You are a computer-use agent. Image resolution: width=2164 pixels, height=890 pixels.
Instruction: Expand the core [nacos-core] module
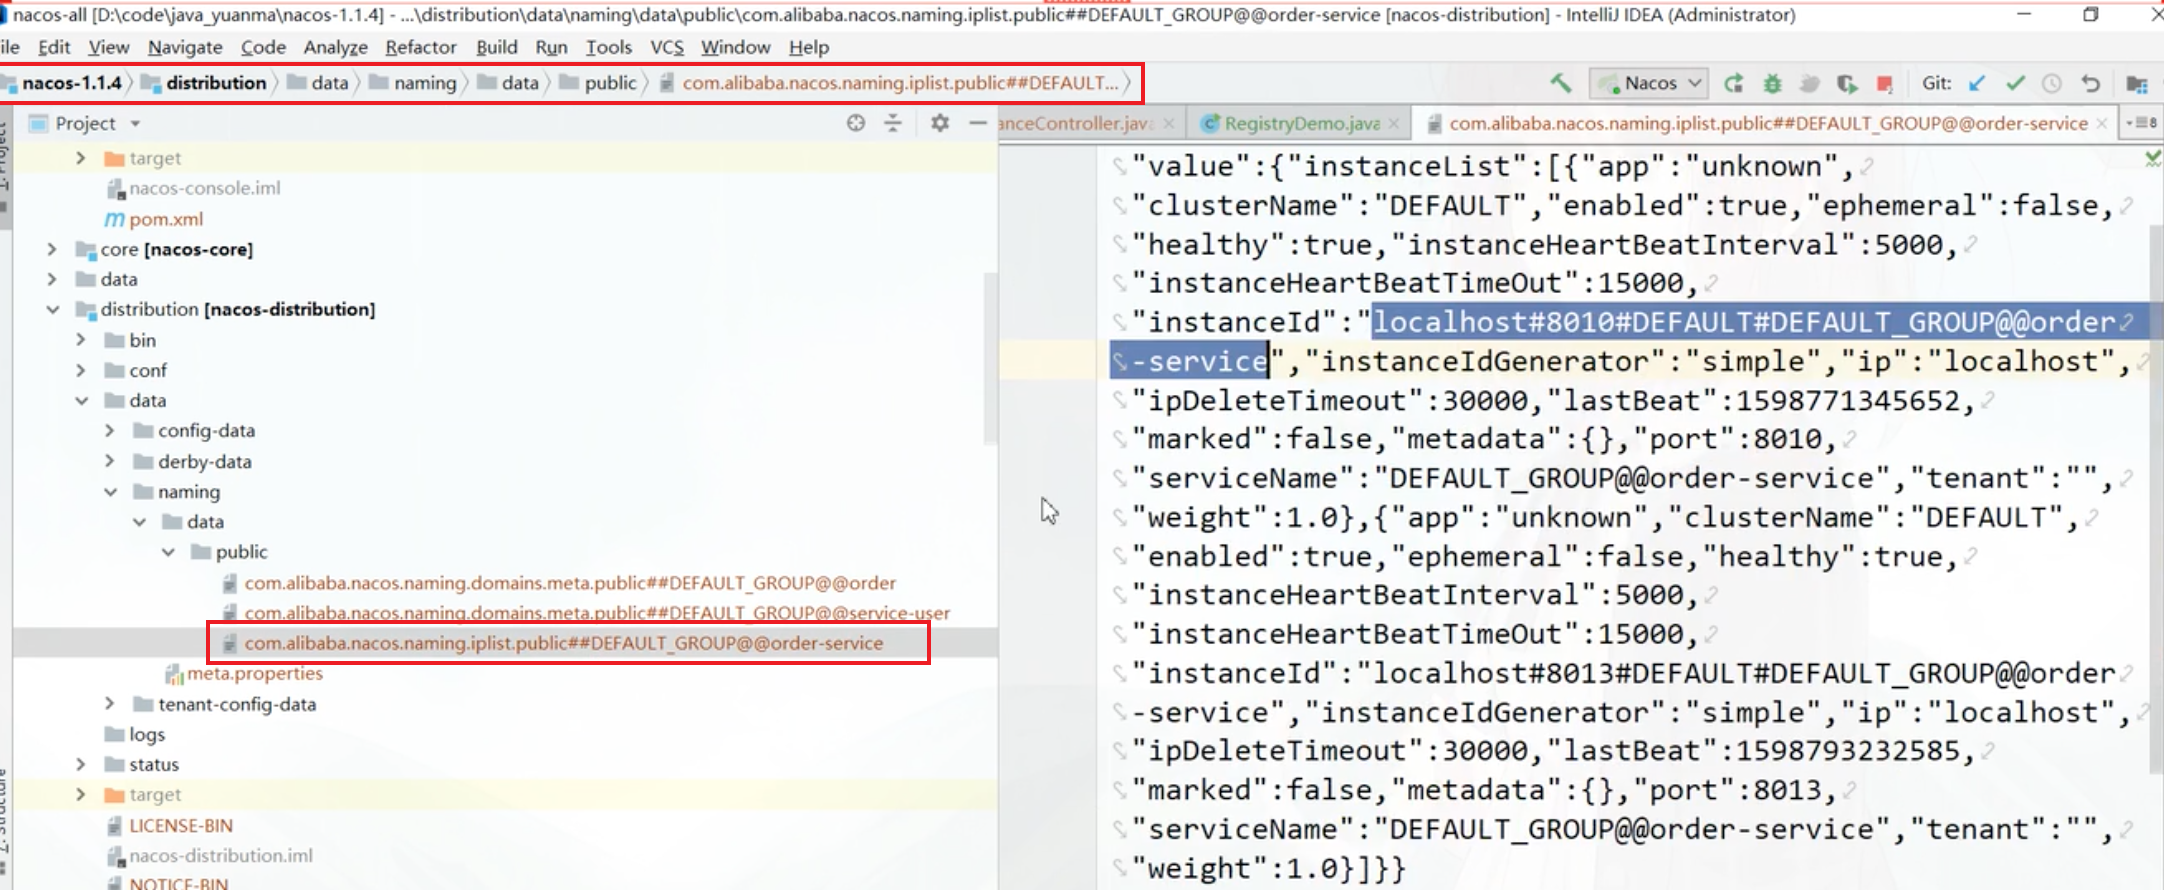tap(52, 249)
